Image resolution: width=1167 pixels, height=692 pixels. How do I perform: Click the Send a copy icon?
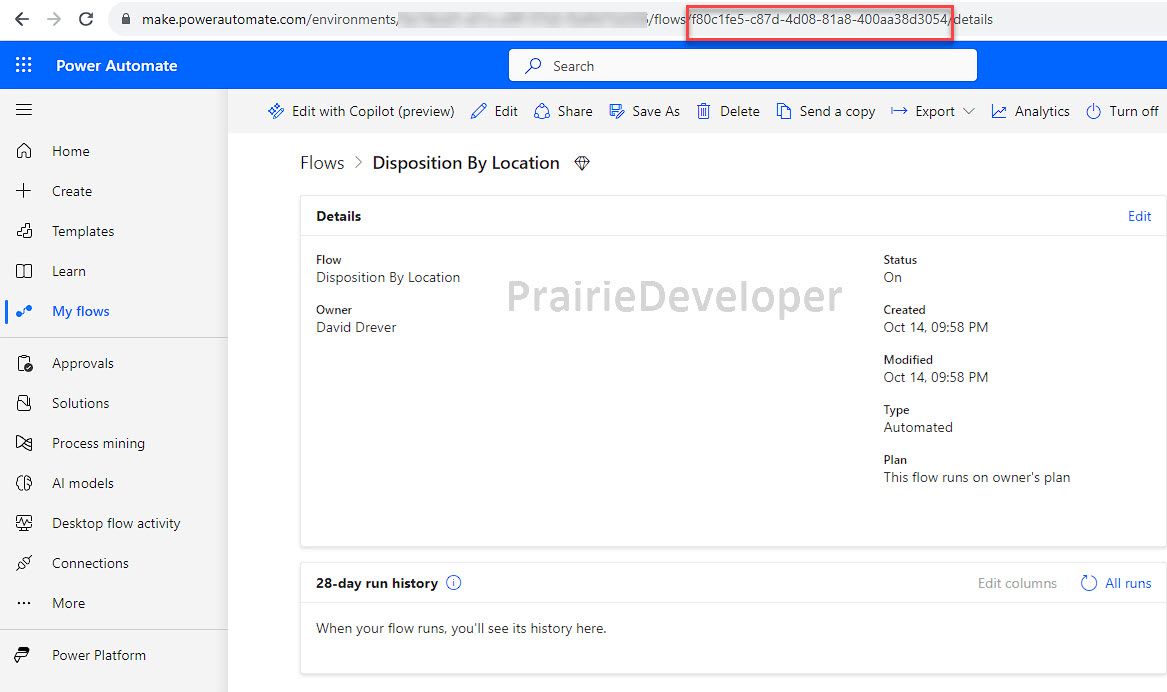click(784, 111)
